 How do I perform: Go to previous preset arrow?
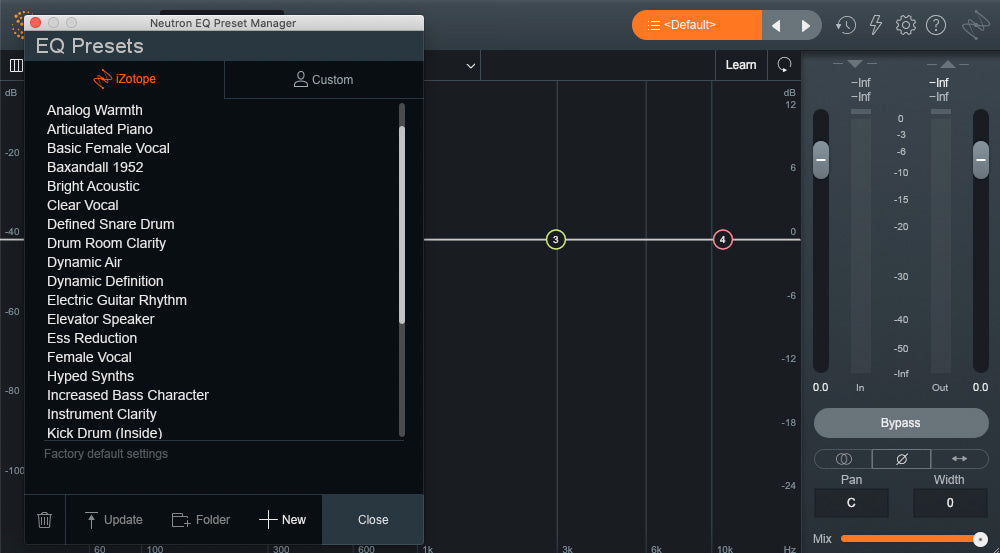[x=776, y=26]
